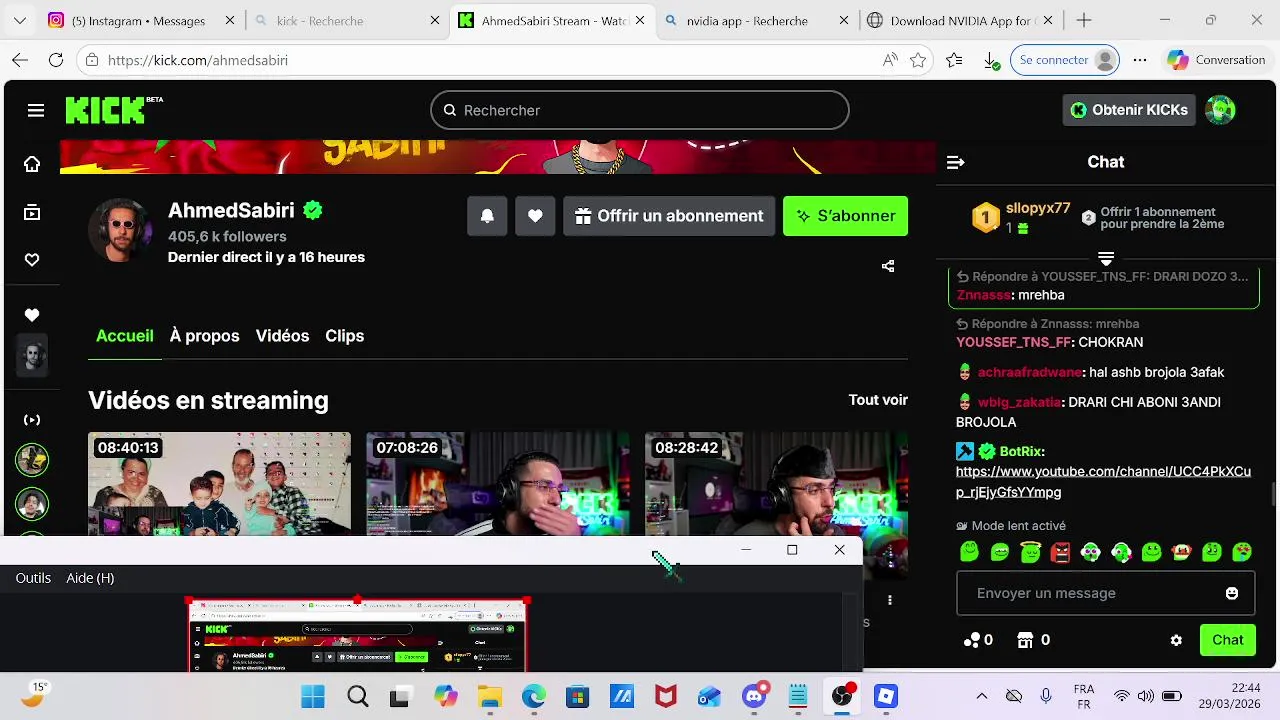Open the Kick hamburger menu
The height and width of the screenshot is (720, 1280).
36,110
